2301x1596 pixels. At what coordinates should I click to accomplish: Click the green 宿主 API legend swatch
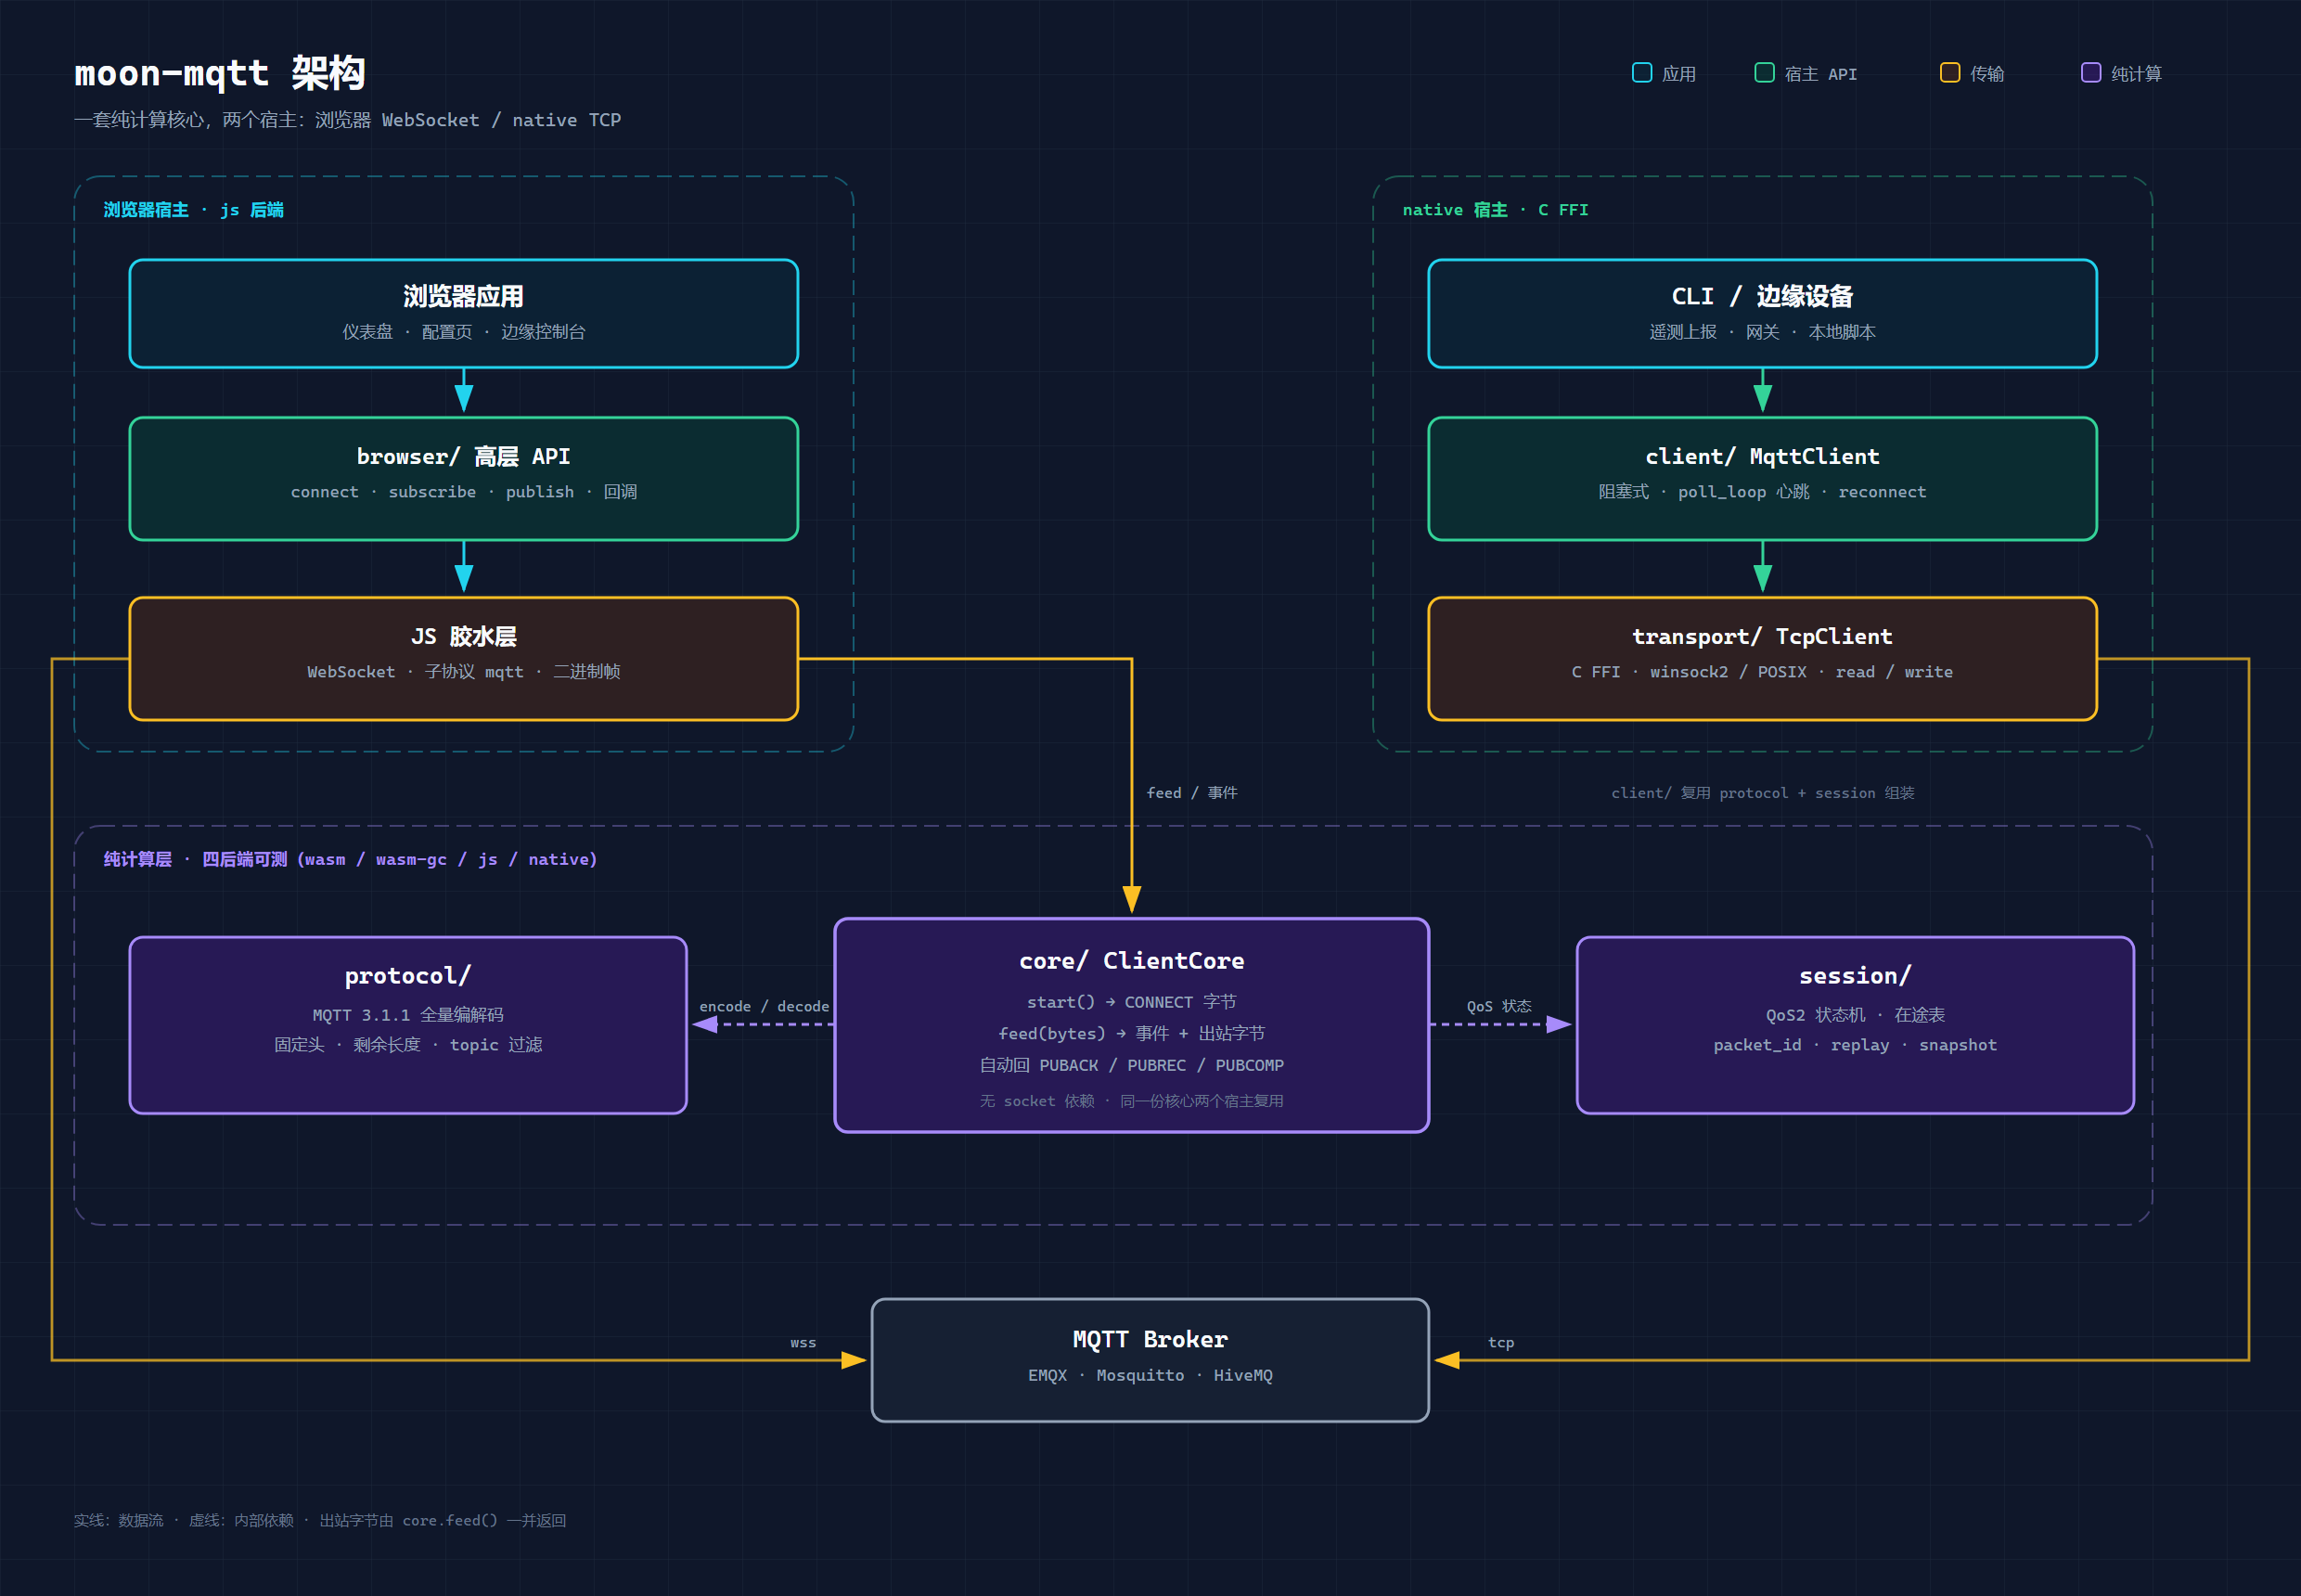[x=1764, y=73]
